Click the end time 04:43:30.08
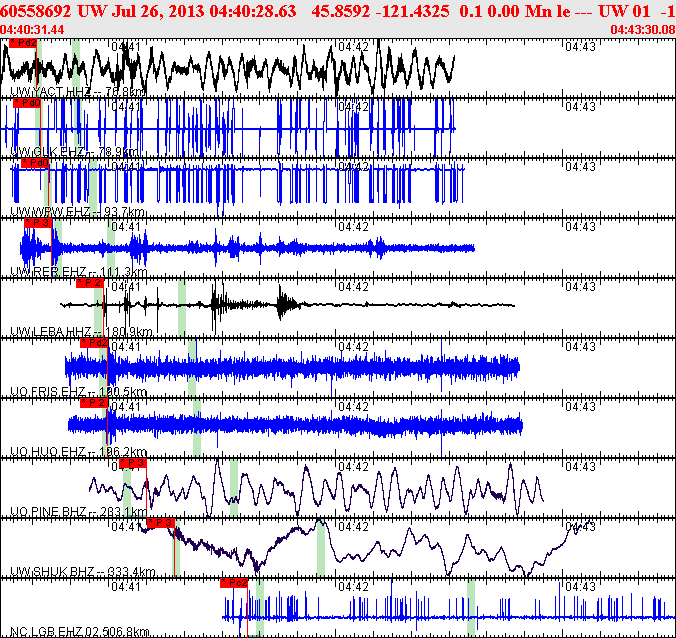The image size is (676, 638). click(643, 29)
